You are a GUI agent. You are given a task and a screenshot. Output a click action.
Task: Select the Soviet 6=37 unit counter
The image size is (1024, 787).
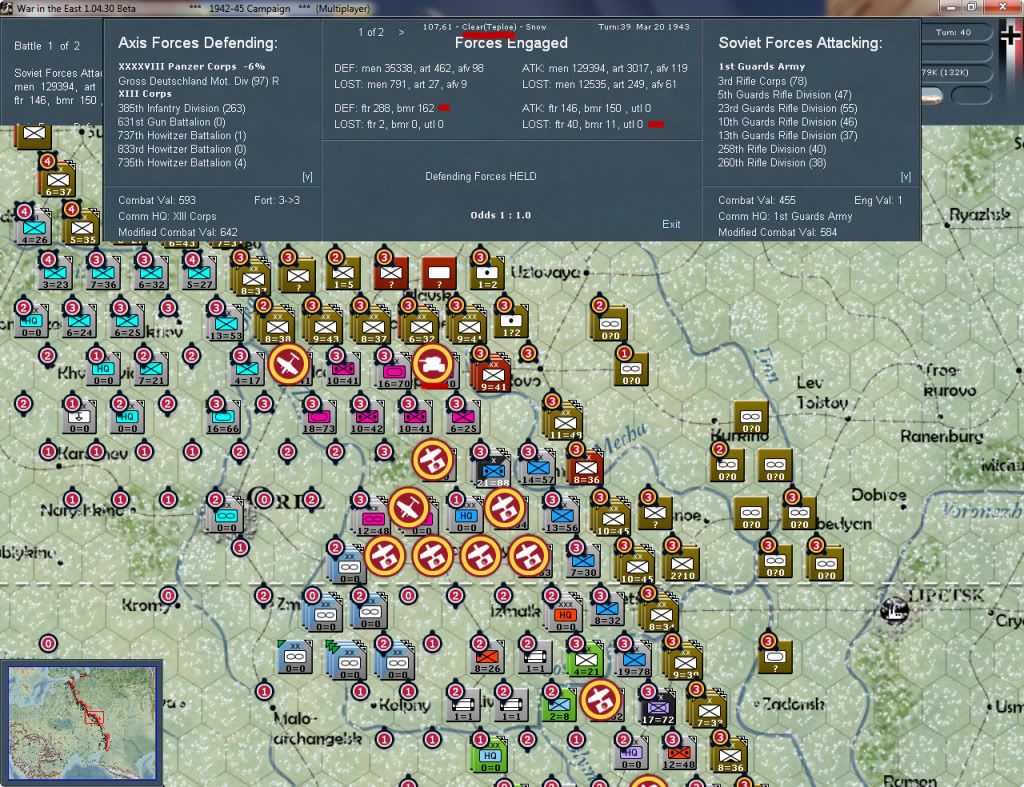coord(58,181)
